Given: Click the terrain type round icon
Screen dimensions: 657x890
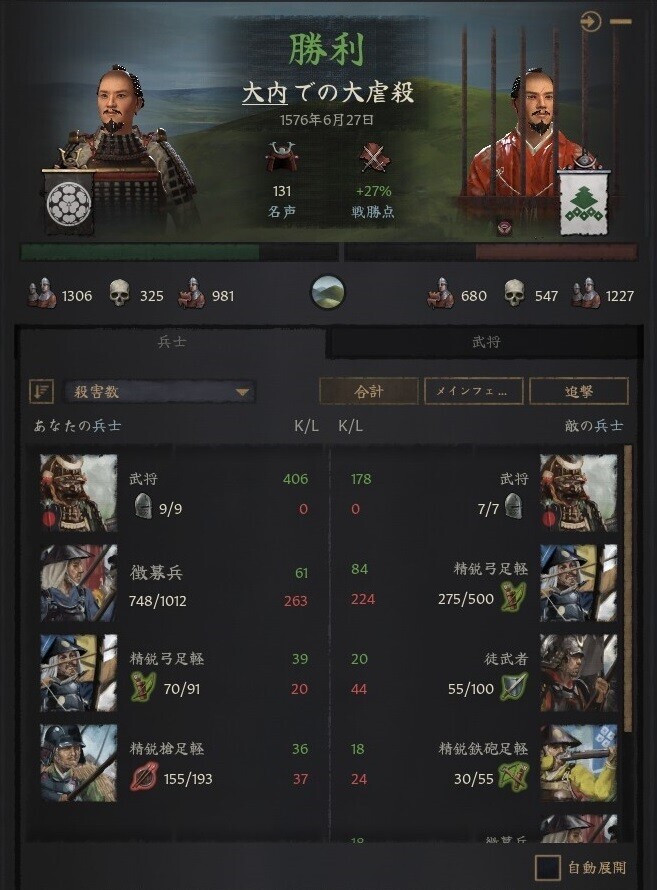Looking at the screenshot, I should coord(328,293).
